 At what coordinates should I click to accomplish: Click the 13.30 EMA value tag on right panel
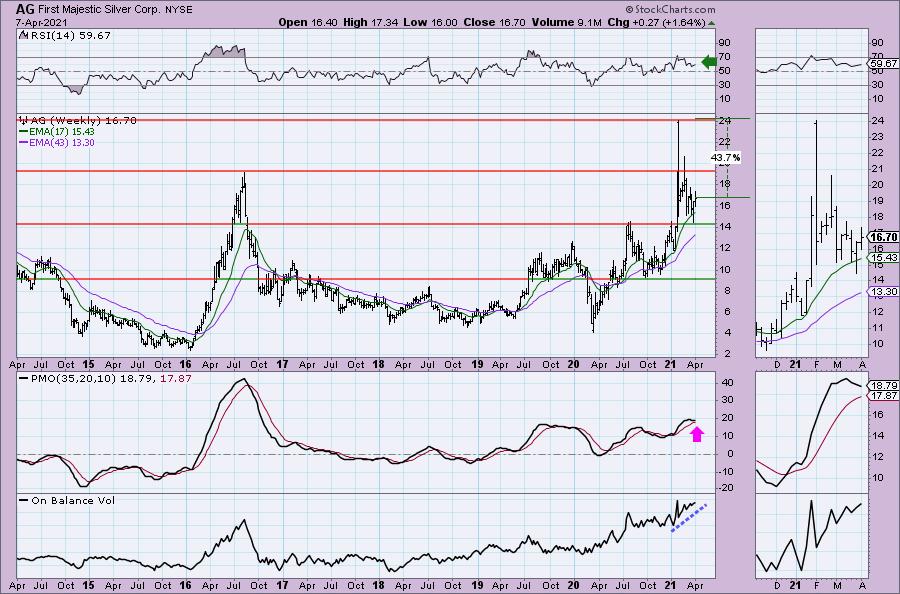pyautogui.click(x=884, y=292)
